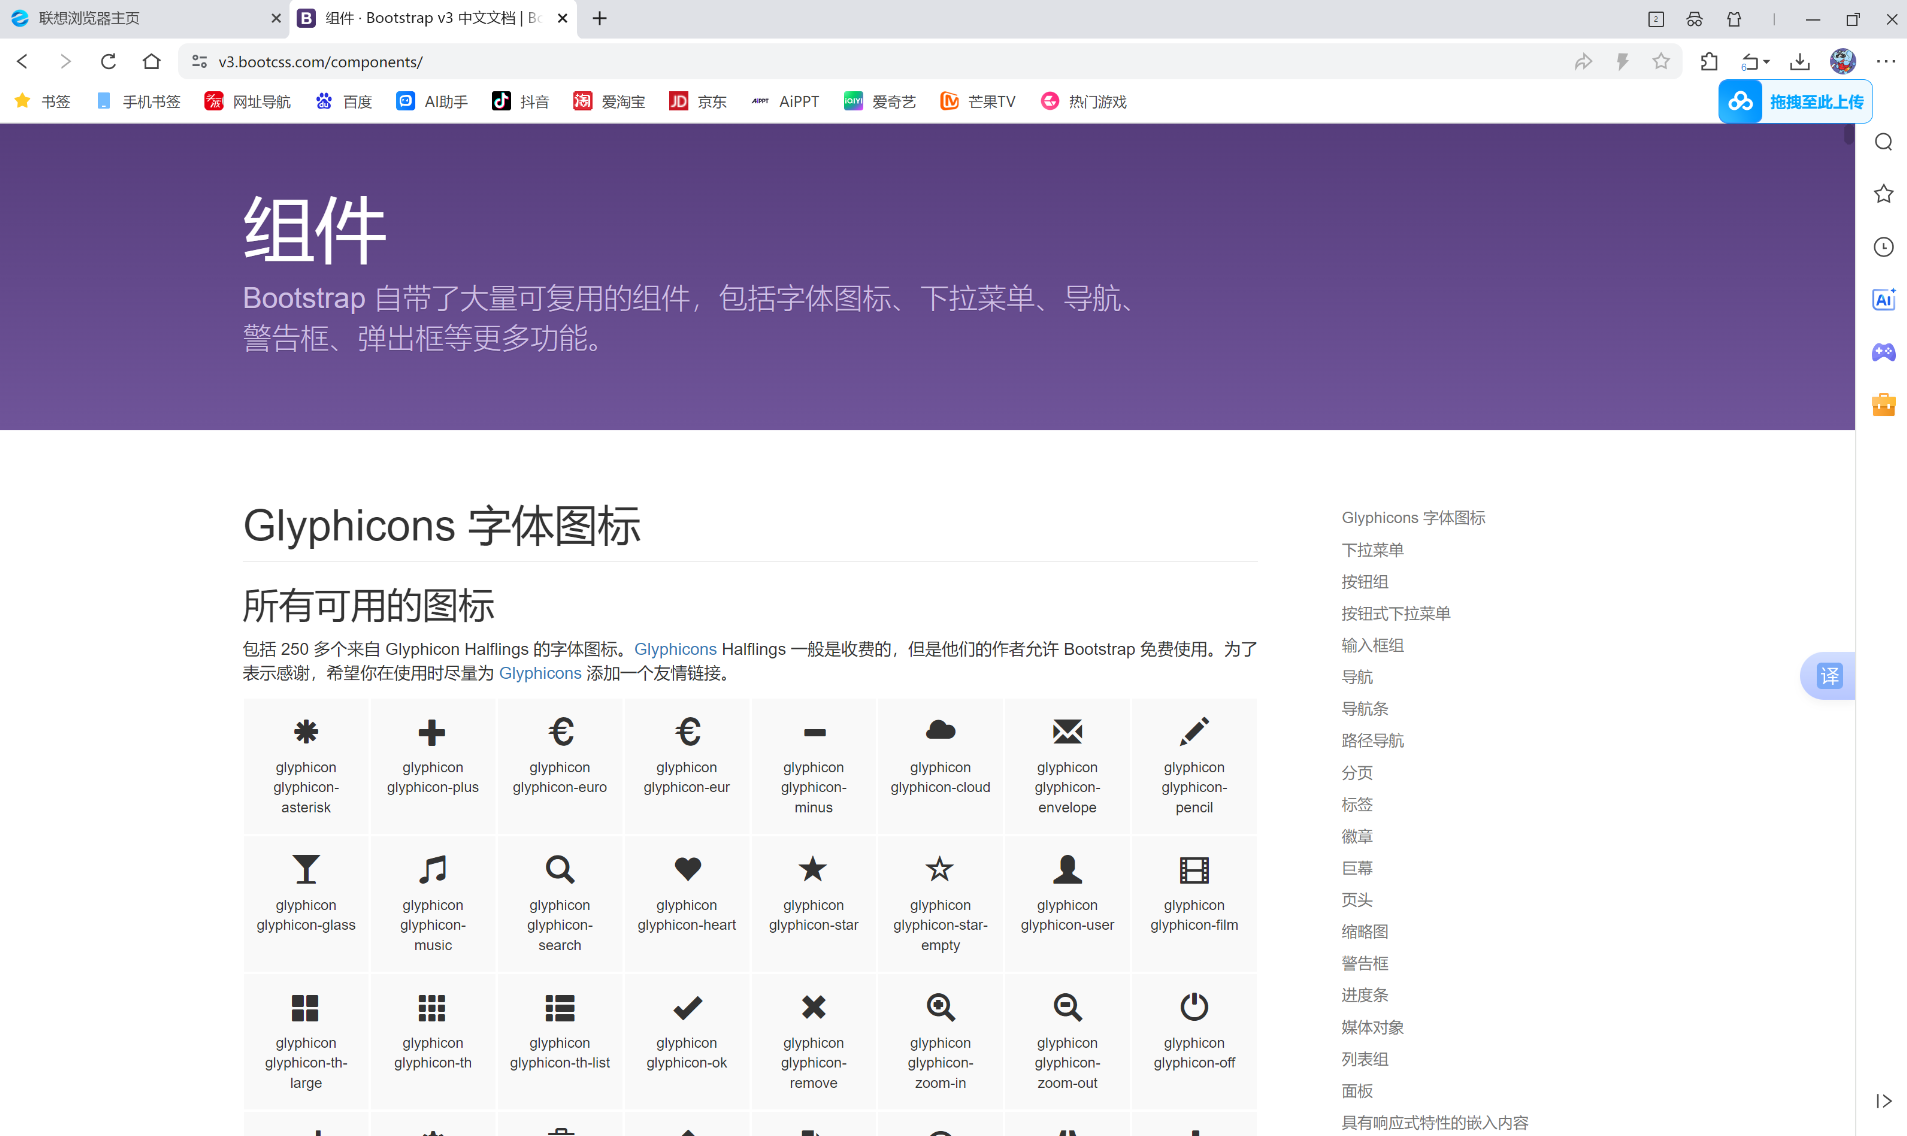Open the sidebar game controller icon

(x=1884, y=352)
